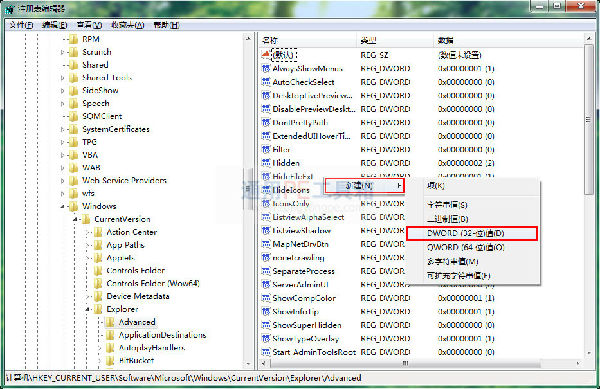Collapse the Windows tree node
The image size is (600, 389).
(x=62, y=207)
